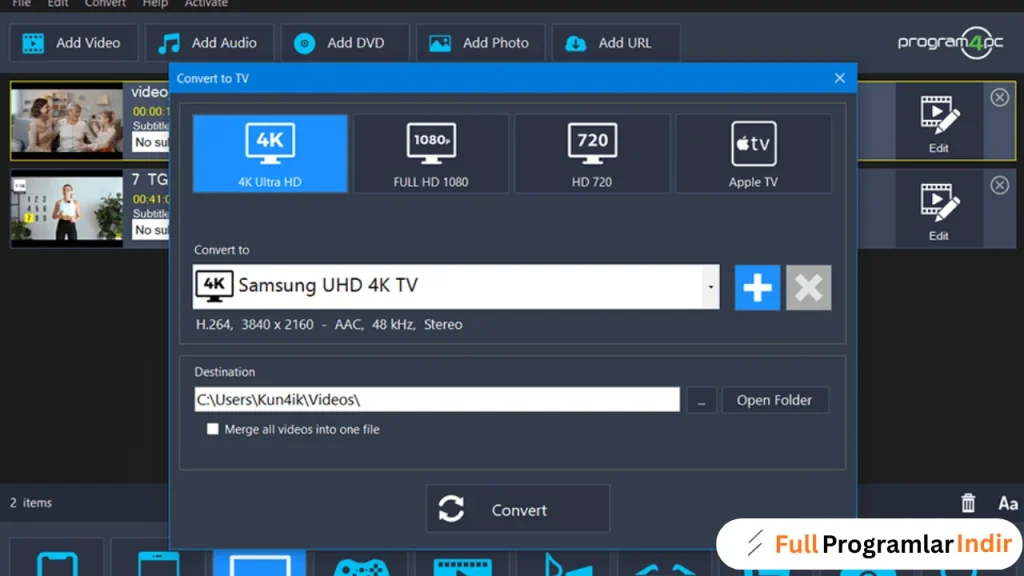The image size is (1024, 576).
Task: Open the Activate menu
Action: [206, 4]
